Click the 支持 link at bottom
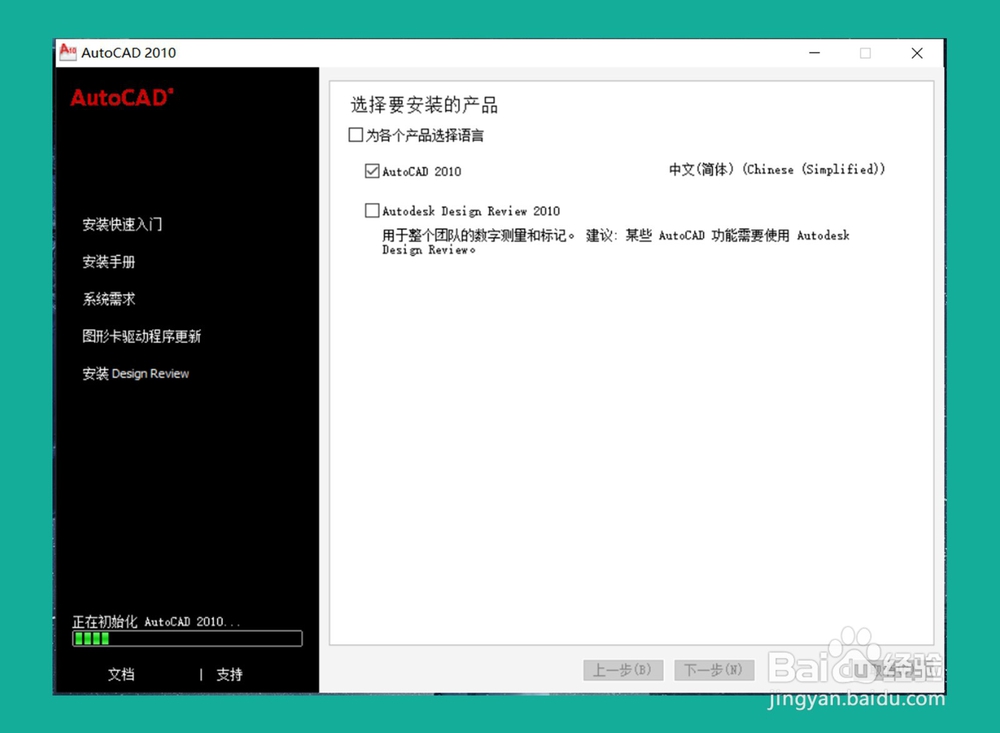This screenshot has height=733, width=1000. pyautogui.click(x=229, y=674)
